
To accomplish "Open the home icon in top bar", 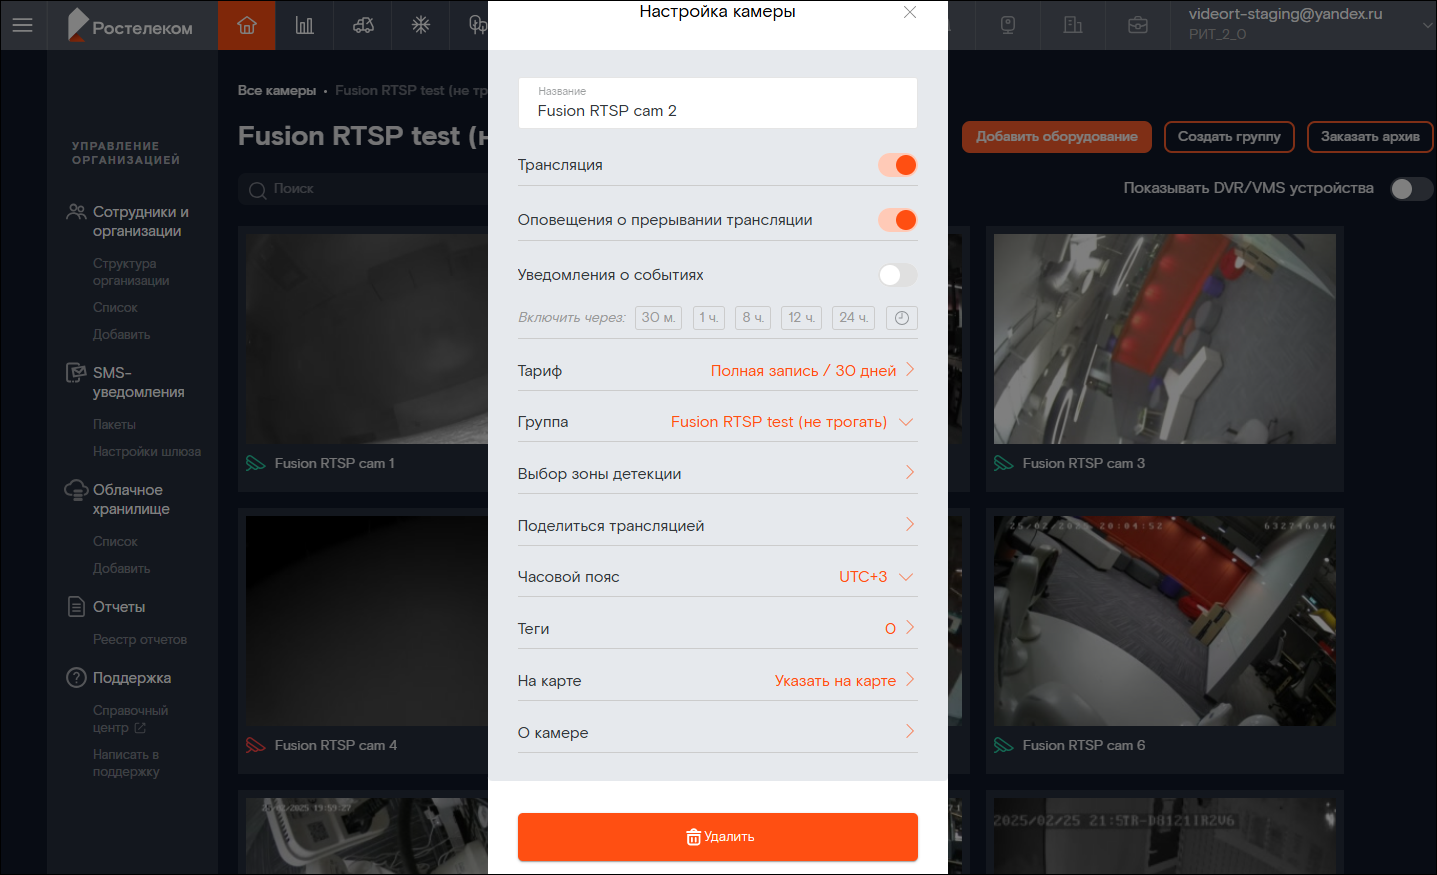I will [247, 25].
